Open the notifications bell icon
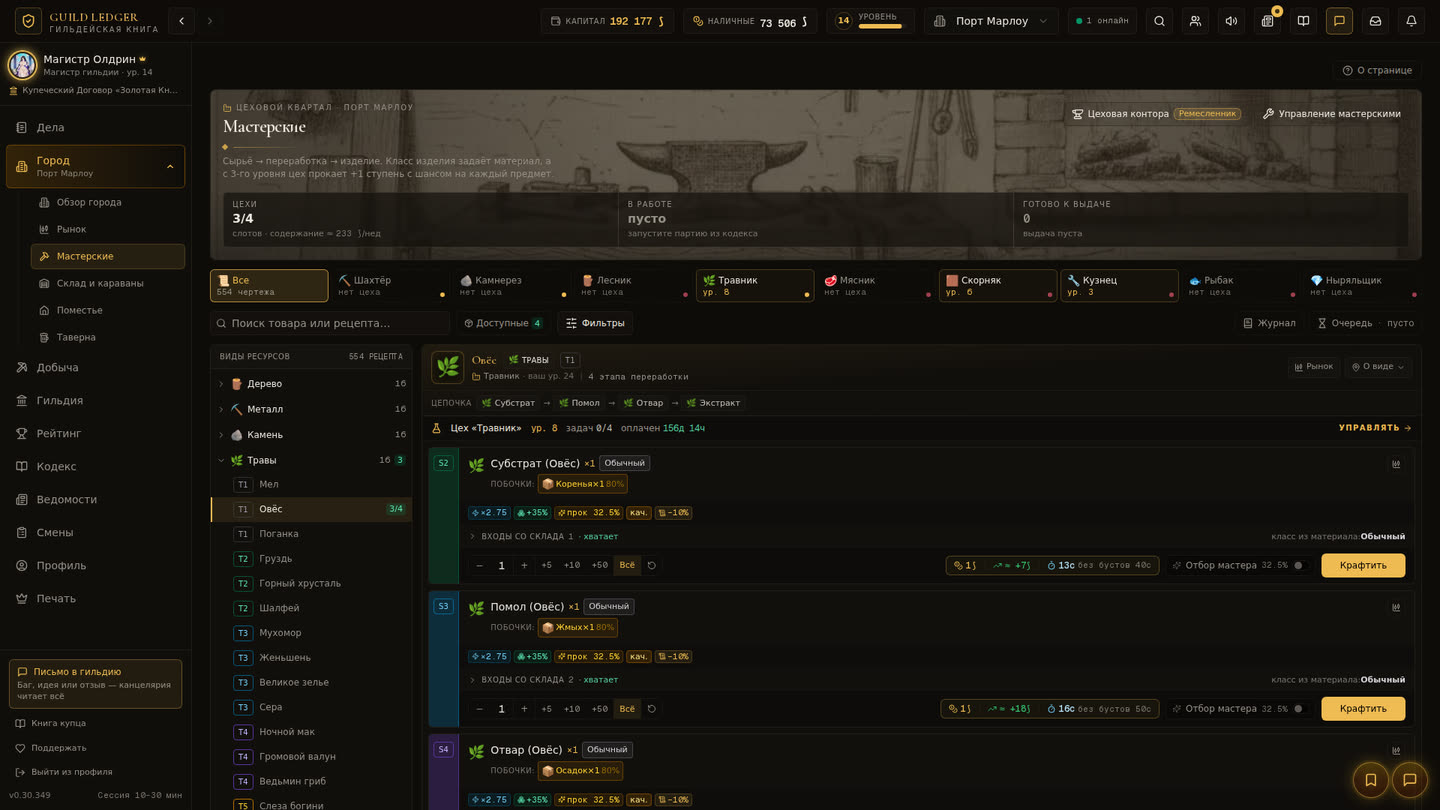Screen dimensions: 1440x810 (1411, 21)
